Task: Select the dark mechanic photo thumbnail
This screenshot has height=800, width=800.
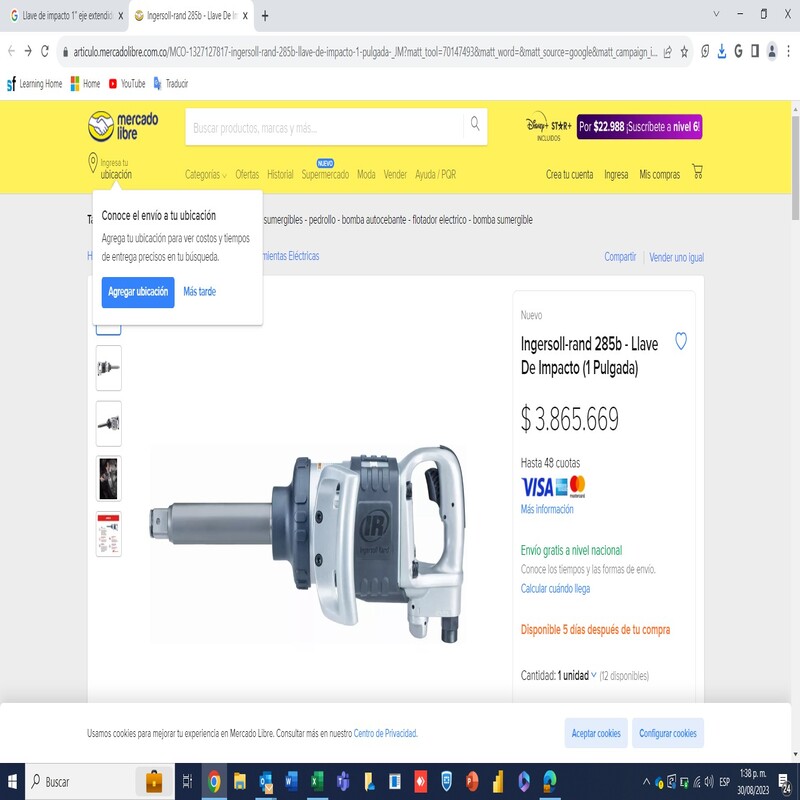Action: (109, 478)
